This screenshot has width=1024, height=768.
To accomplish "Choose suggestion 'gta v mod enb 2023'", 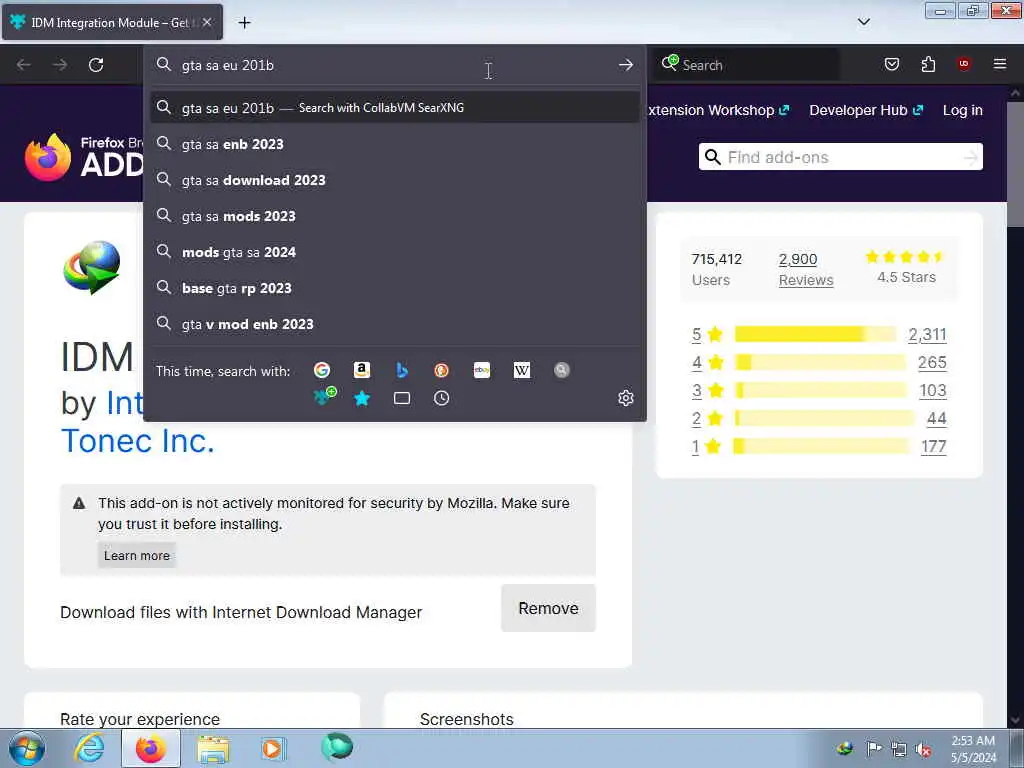I will [394, 323].
